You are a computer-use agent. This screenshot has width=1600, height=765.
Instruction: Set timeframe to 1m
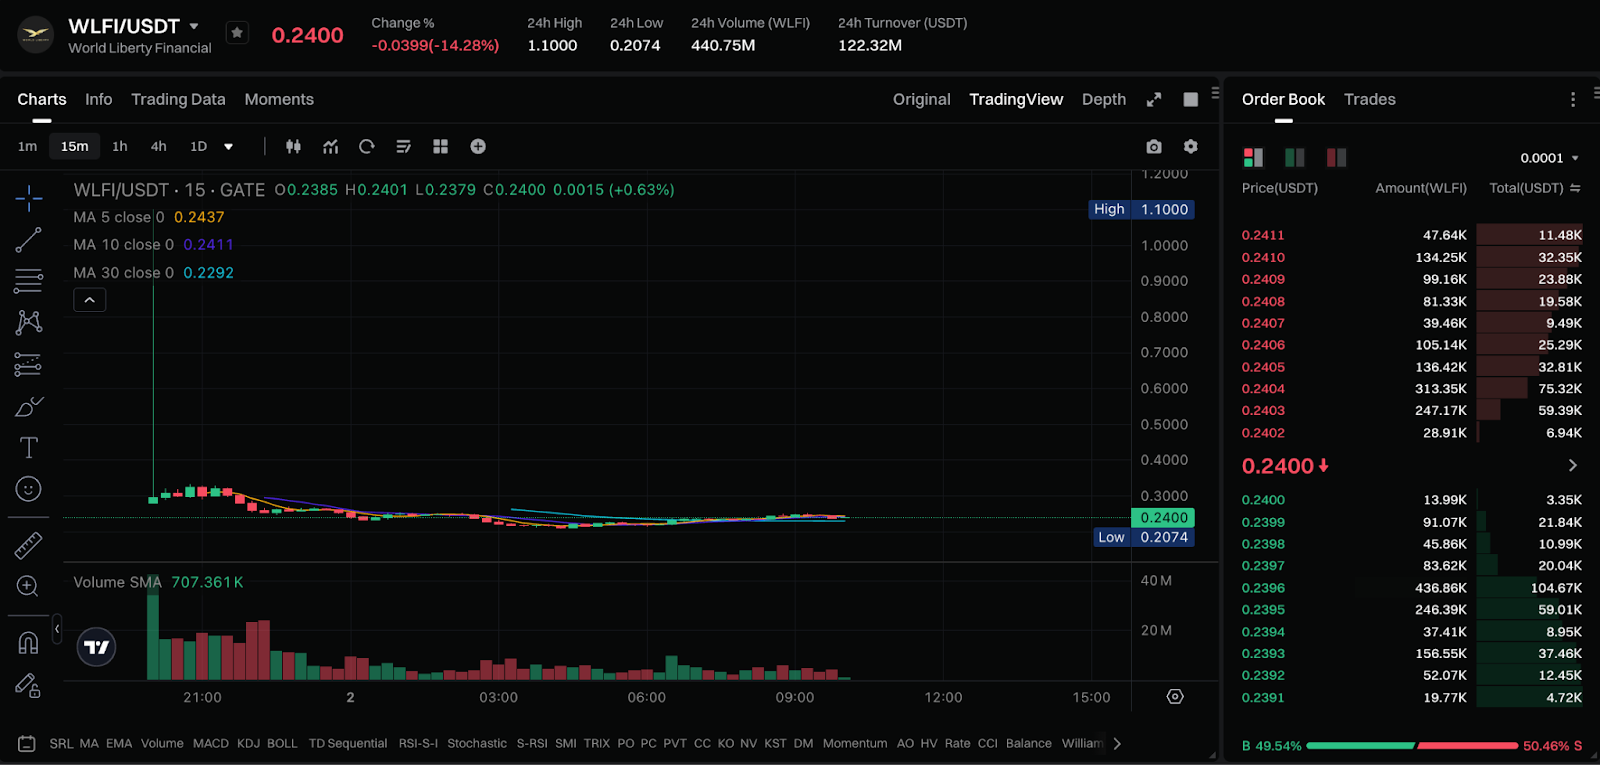point(27,146)
